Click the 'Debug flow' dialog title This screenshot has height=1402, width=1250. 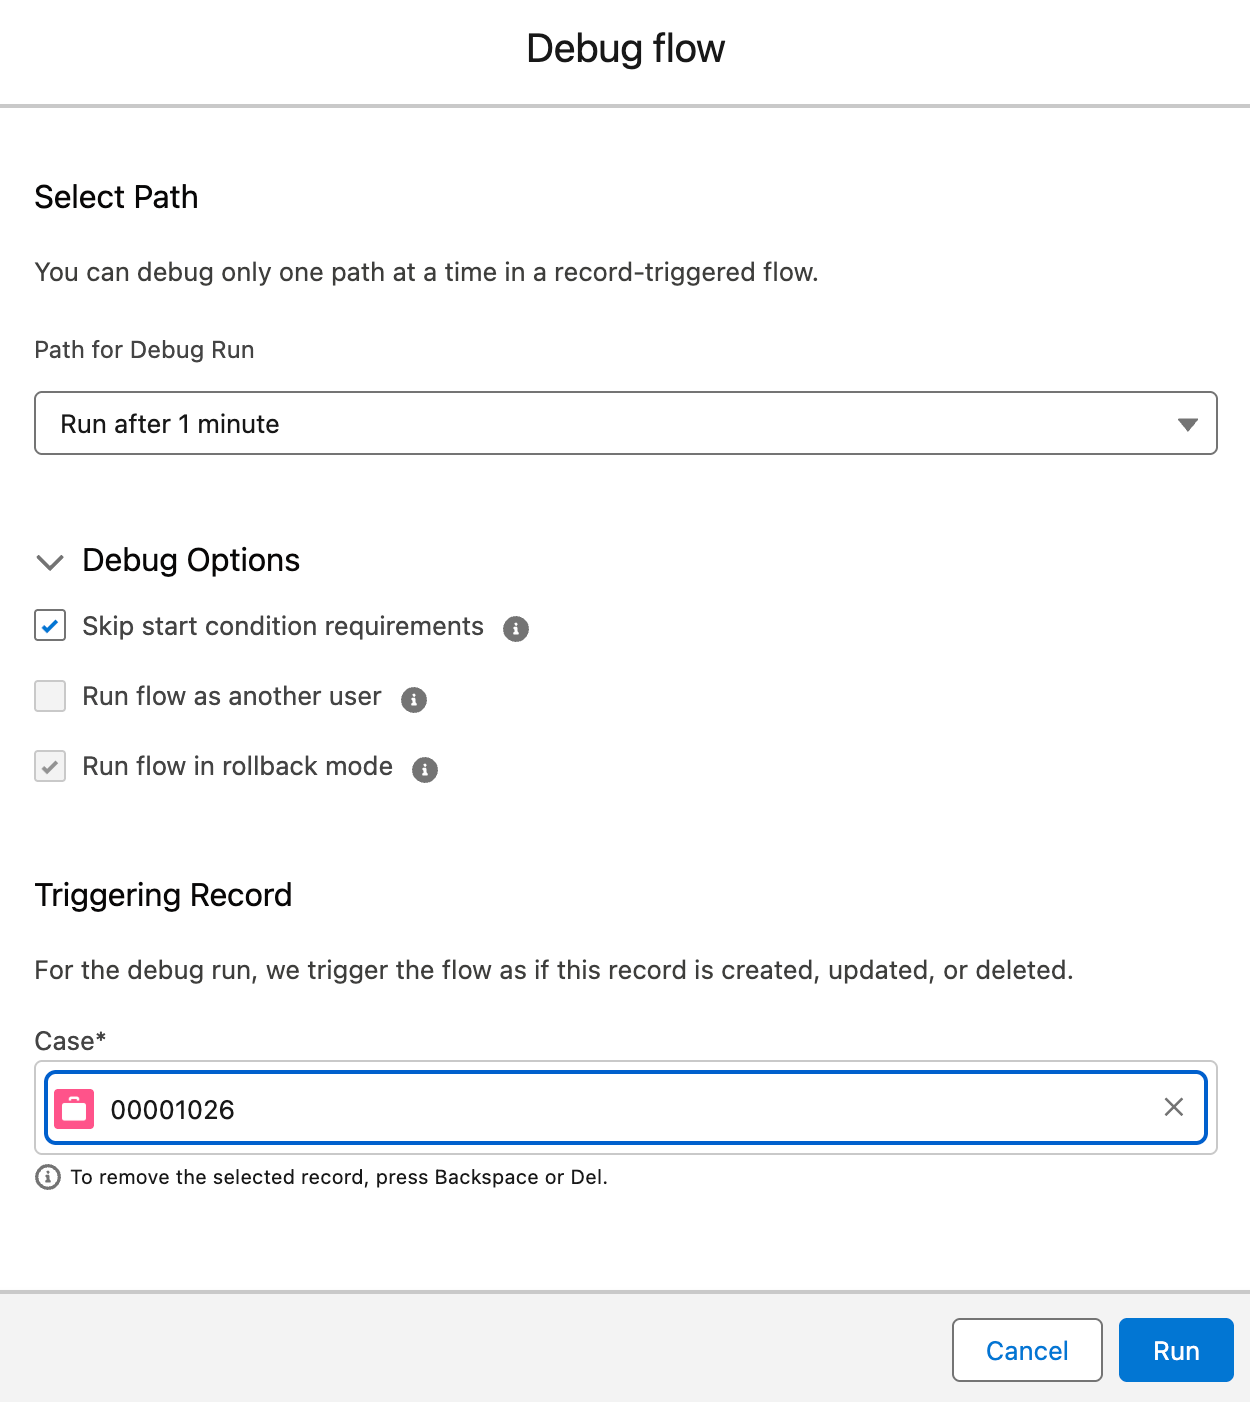626,48
